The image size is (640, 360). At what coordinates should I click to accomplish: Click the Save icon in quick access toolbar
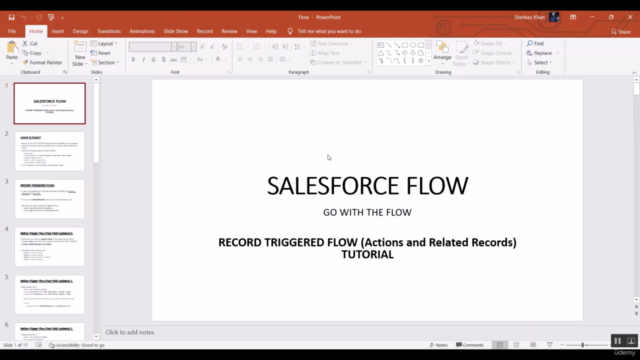(x=11, y=17)
